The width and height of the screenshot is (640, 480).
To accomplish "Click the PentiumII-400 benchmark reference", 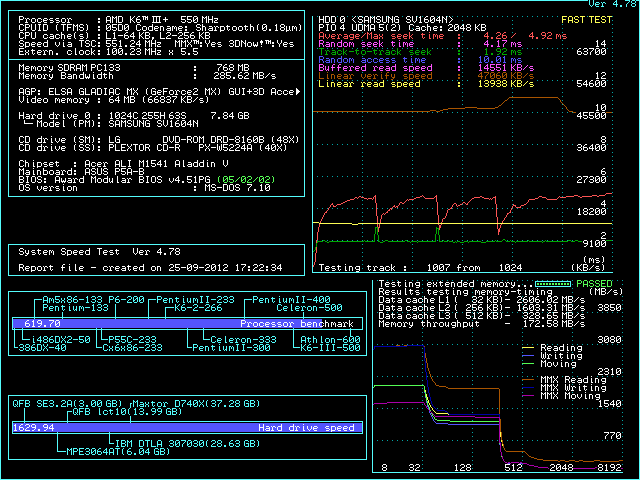I will coord(291,300).
